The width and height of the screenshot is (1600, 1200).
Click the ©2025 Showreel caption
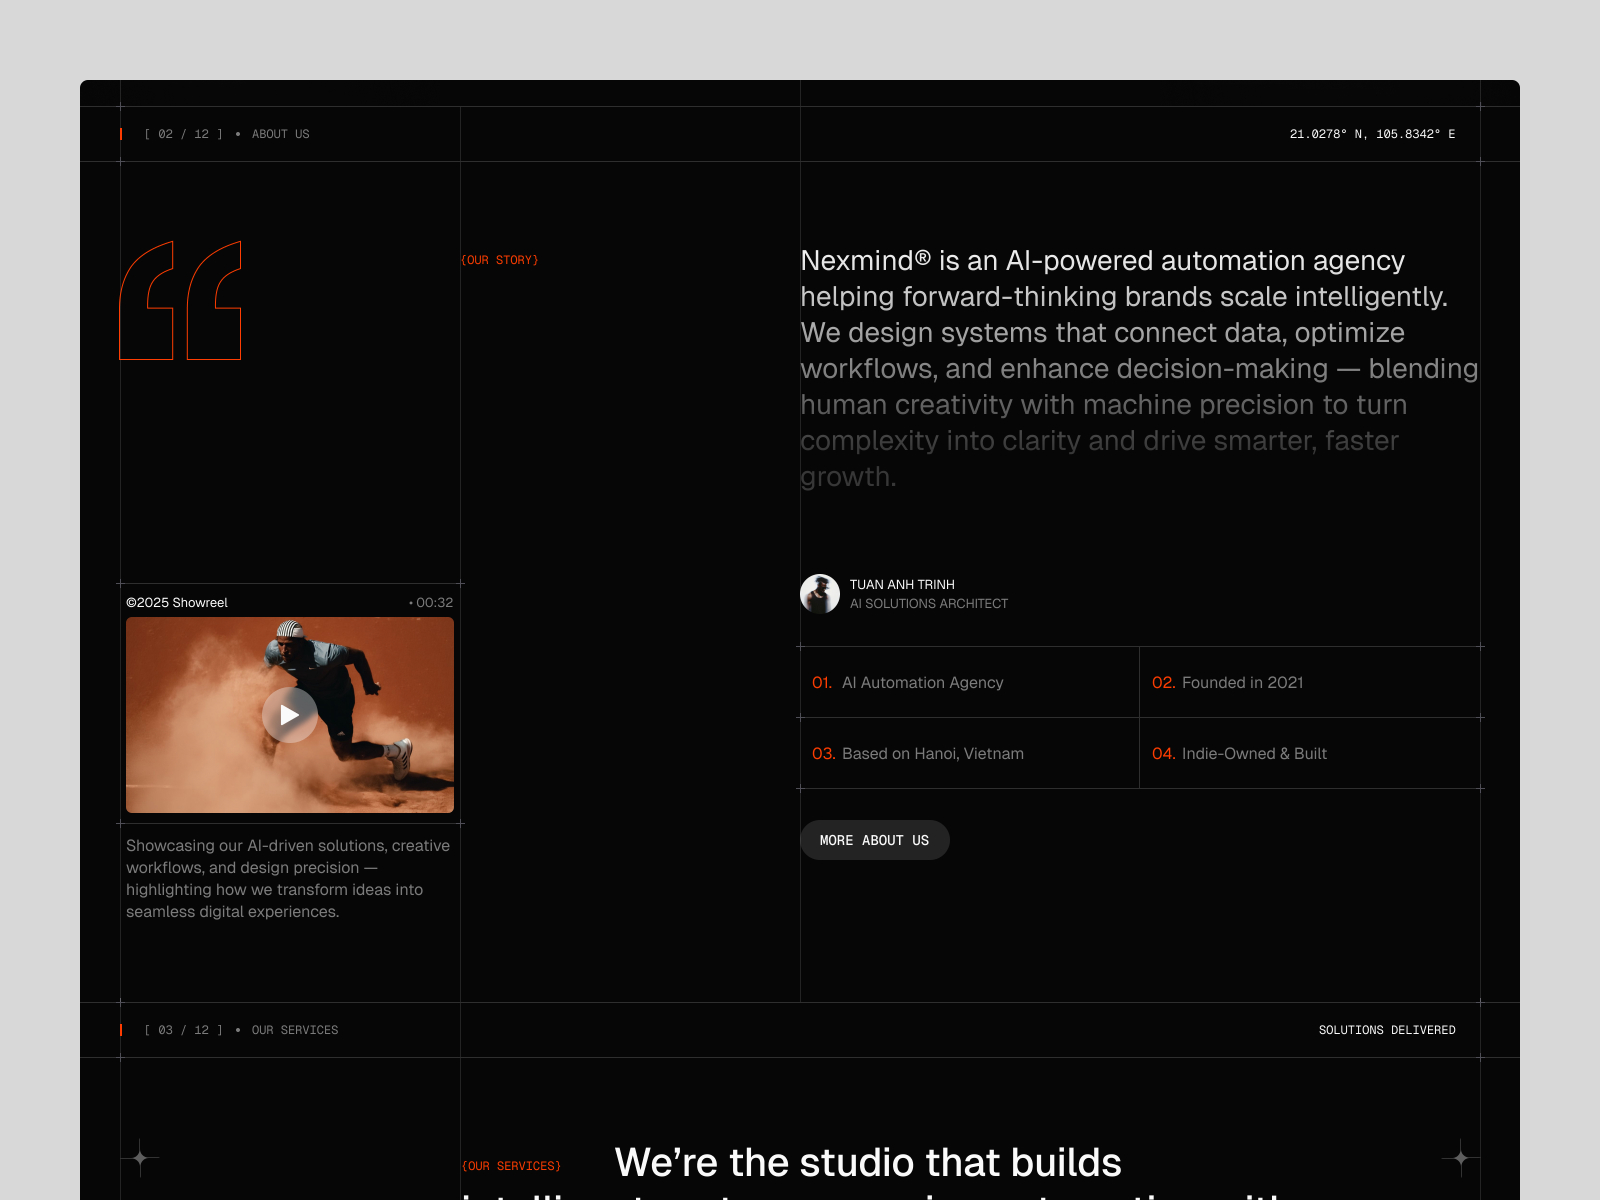tap(177, 602)
